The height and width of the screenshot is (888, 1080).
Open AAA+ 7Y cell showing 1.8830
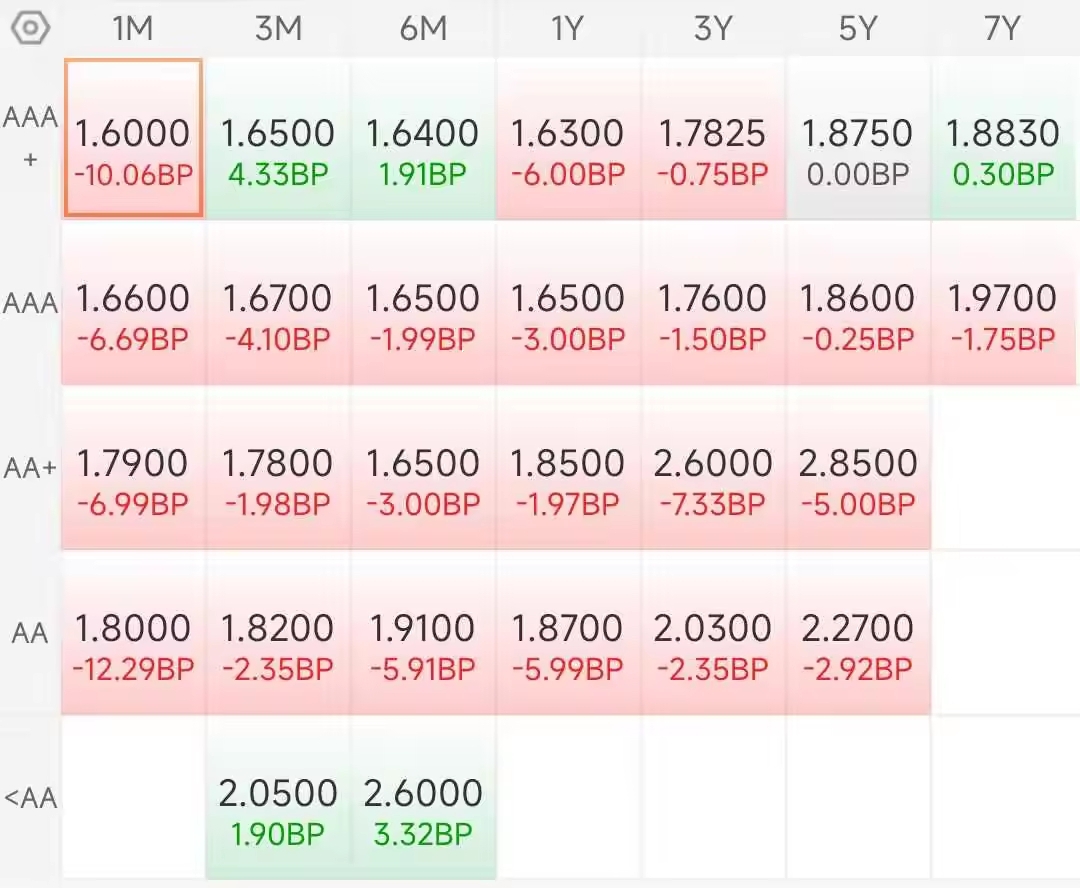tap(1003, 138)
